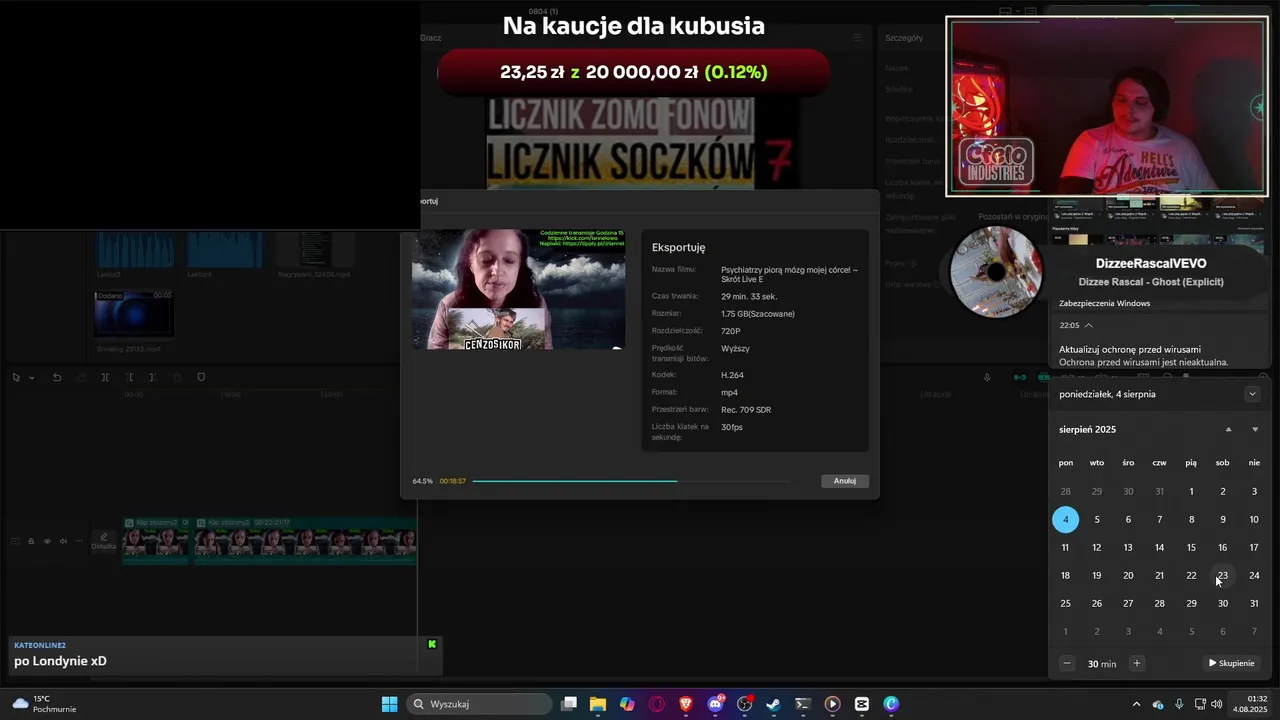Screen dimensions: 1280x720
Task: Open OBS Studio from the taskbar
Action: click(x=745, y=704)
